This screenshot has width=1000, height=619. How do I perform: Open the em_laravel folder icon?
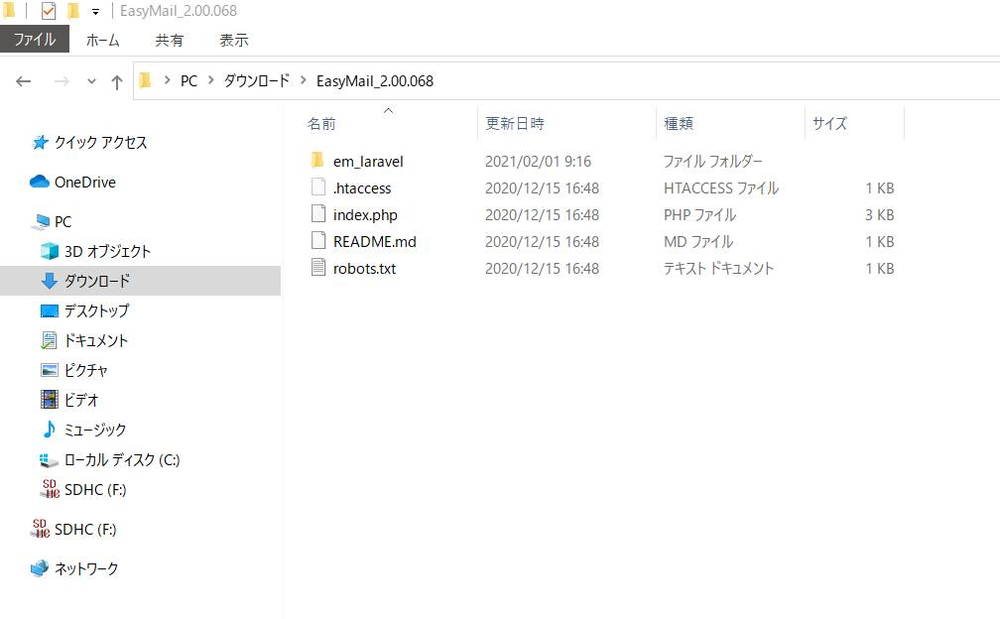point(318,161)
